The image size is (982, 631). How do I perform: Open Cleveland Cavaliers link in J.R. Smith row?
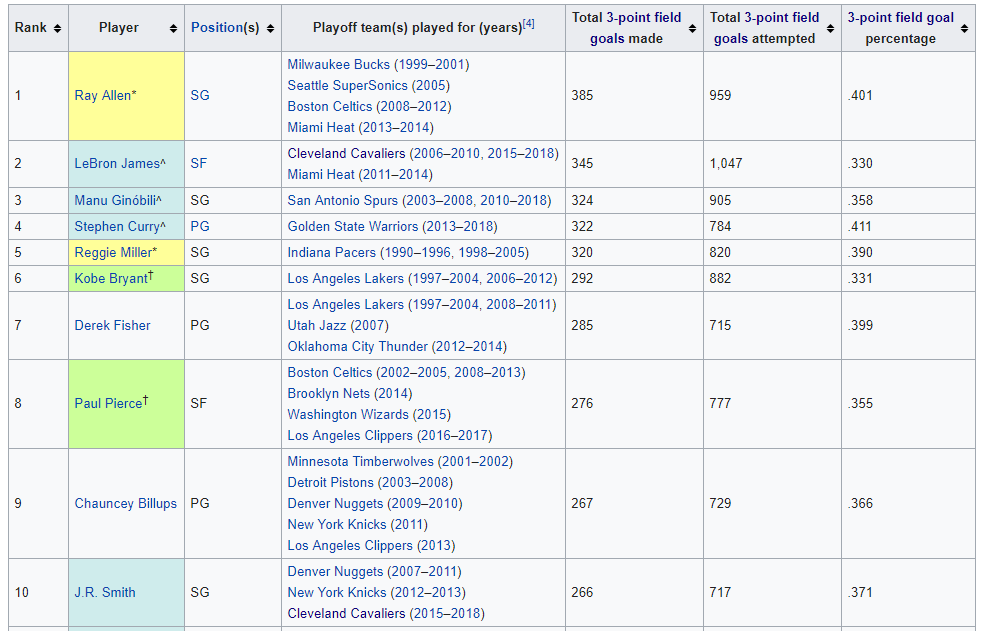(346, 613)
